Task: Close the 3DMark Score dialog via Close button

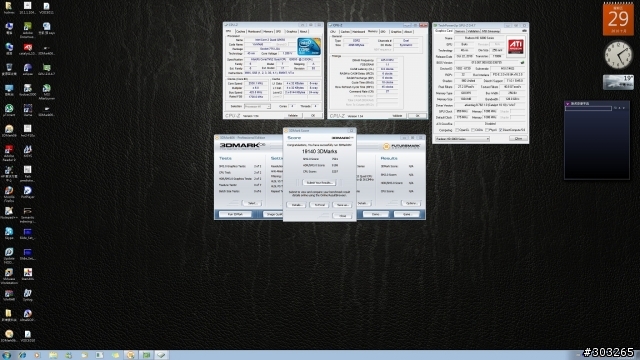Action: [x=342, y=216]
